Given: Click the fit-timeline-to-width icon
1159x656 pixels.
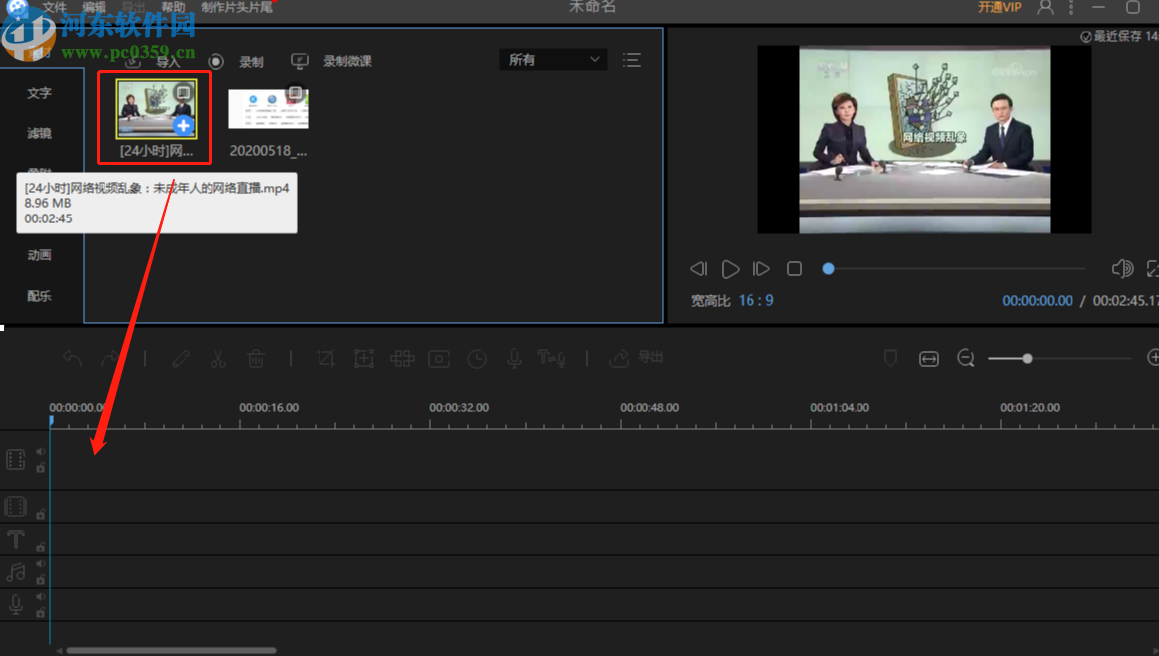Looking at the screenshot, I should (929, 359).
